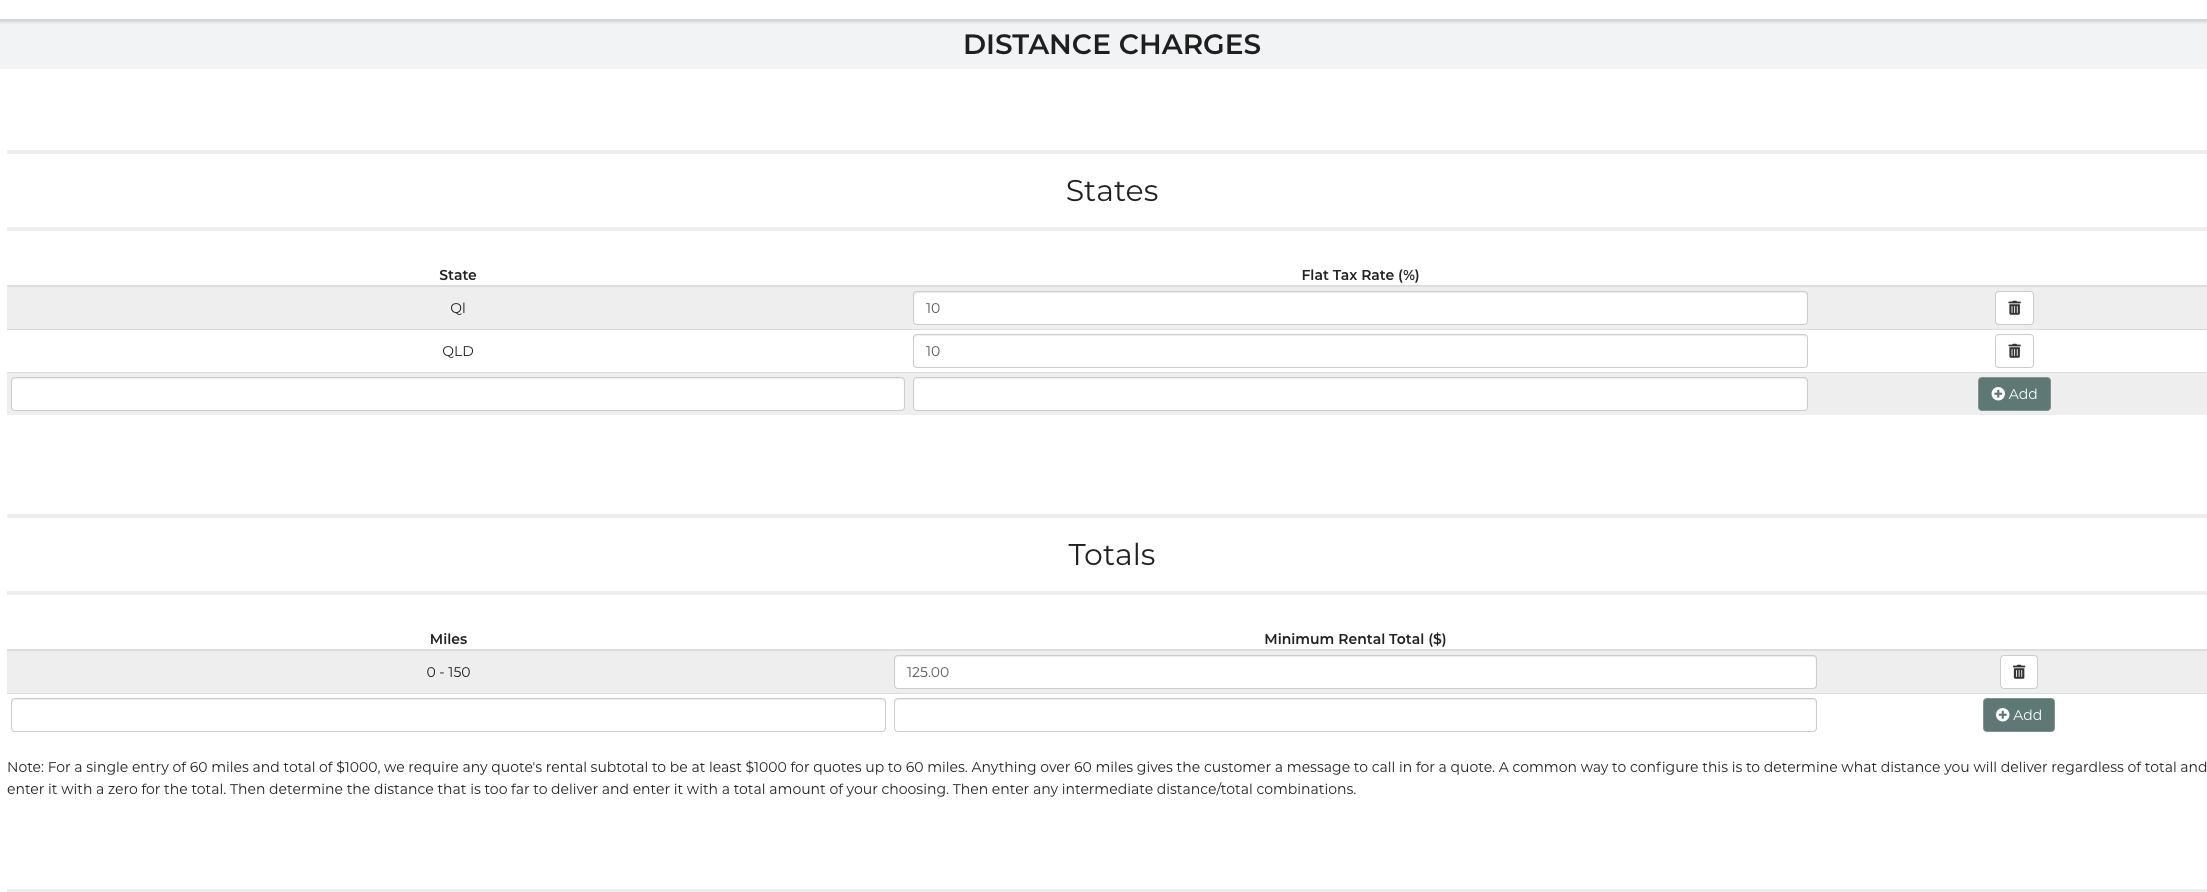Edit the 125.00 minimum rental total field
Viewport: 2207px width, 892px height.
(x=1354, y=672)
